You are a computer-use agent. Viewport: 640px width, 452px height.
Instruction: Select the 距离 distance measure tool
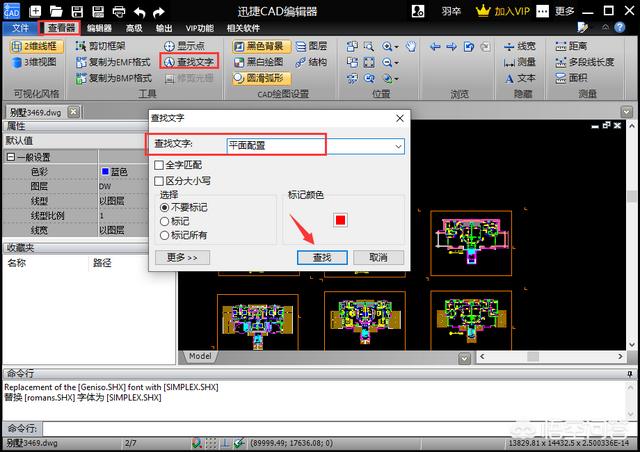coord(571,46)
